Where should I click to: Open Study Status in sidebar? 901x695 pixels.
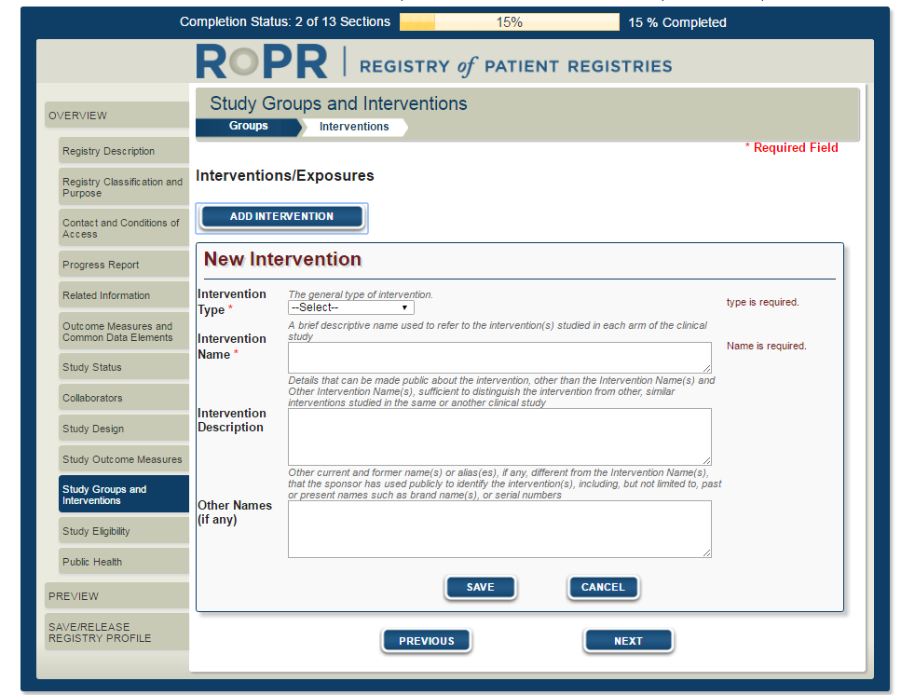[124, 367]
